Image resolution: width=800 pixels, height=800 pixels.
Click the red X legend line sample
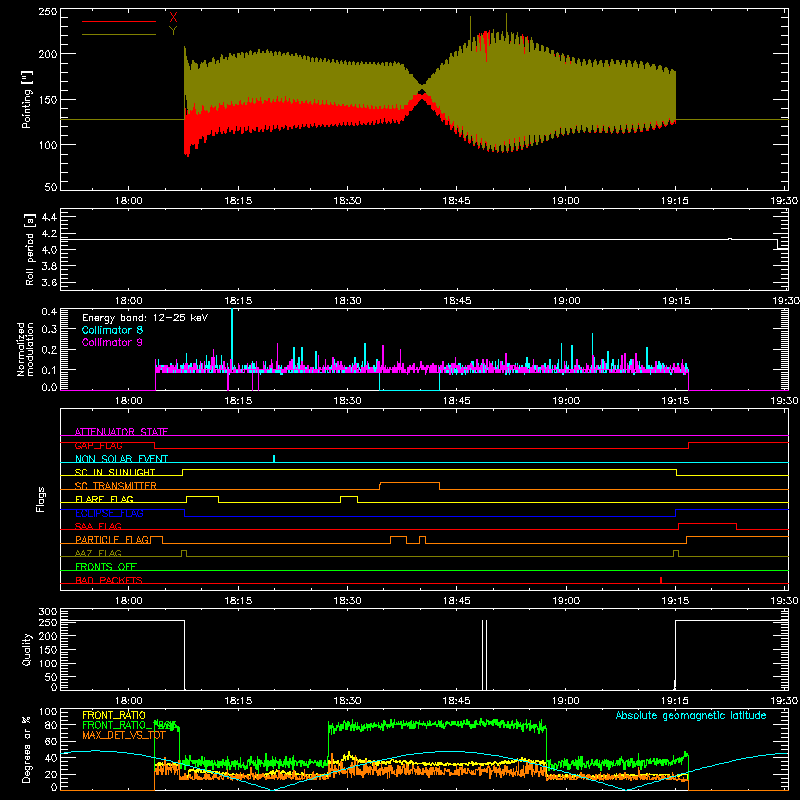point(118,21)
